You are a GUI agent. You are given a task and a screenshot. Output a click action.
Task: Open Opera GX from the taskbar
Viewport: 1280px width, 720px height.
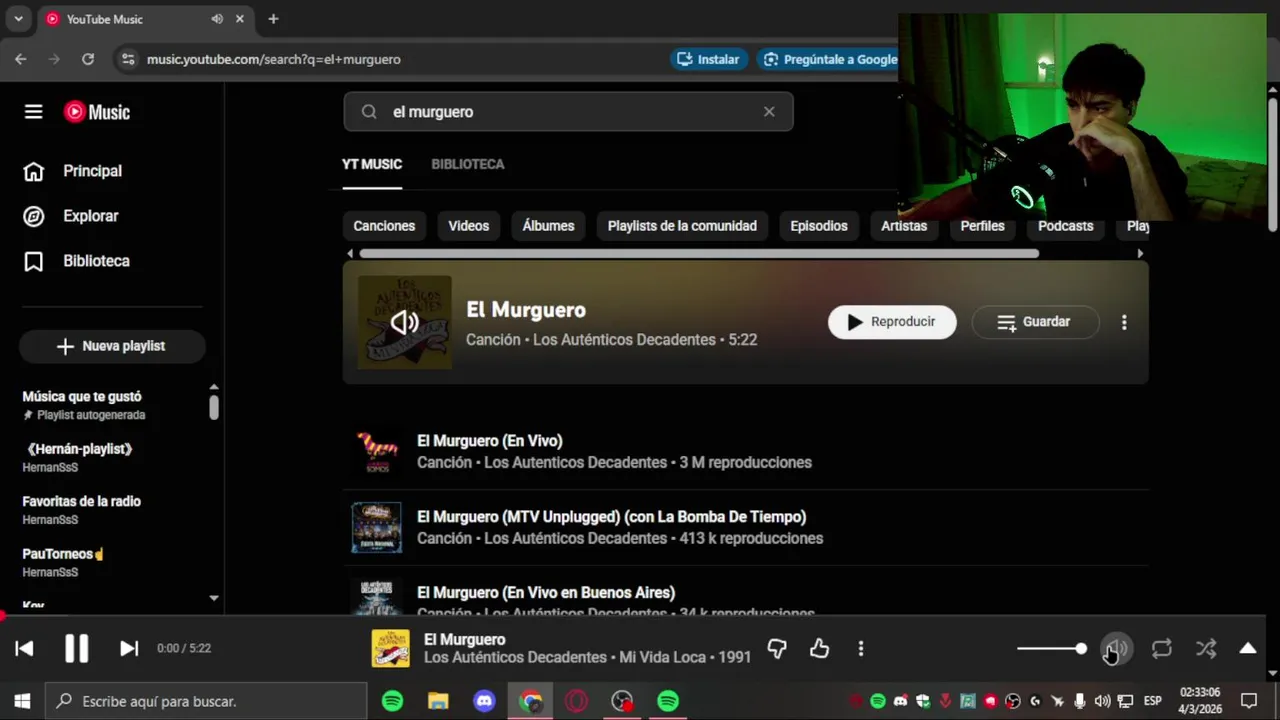(x=576, y=701)
